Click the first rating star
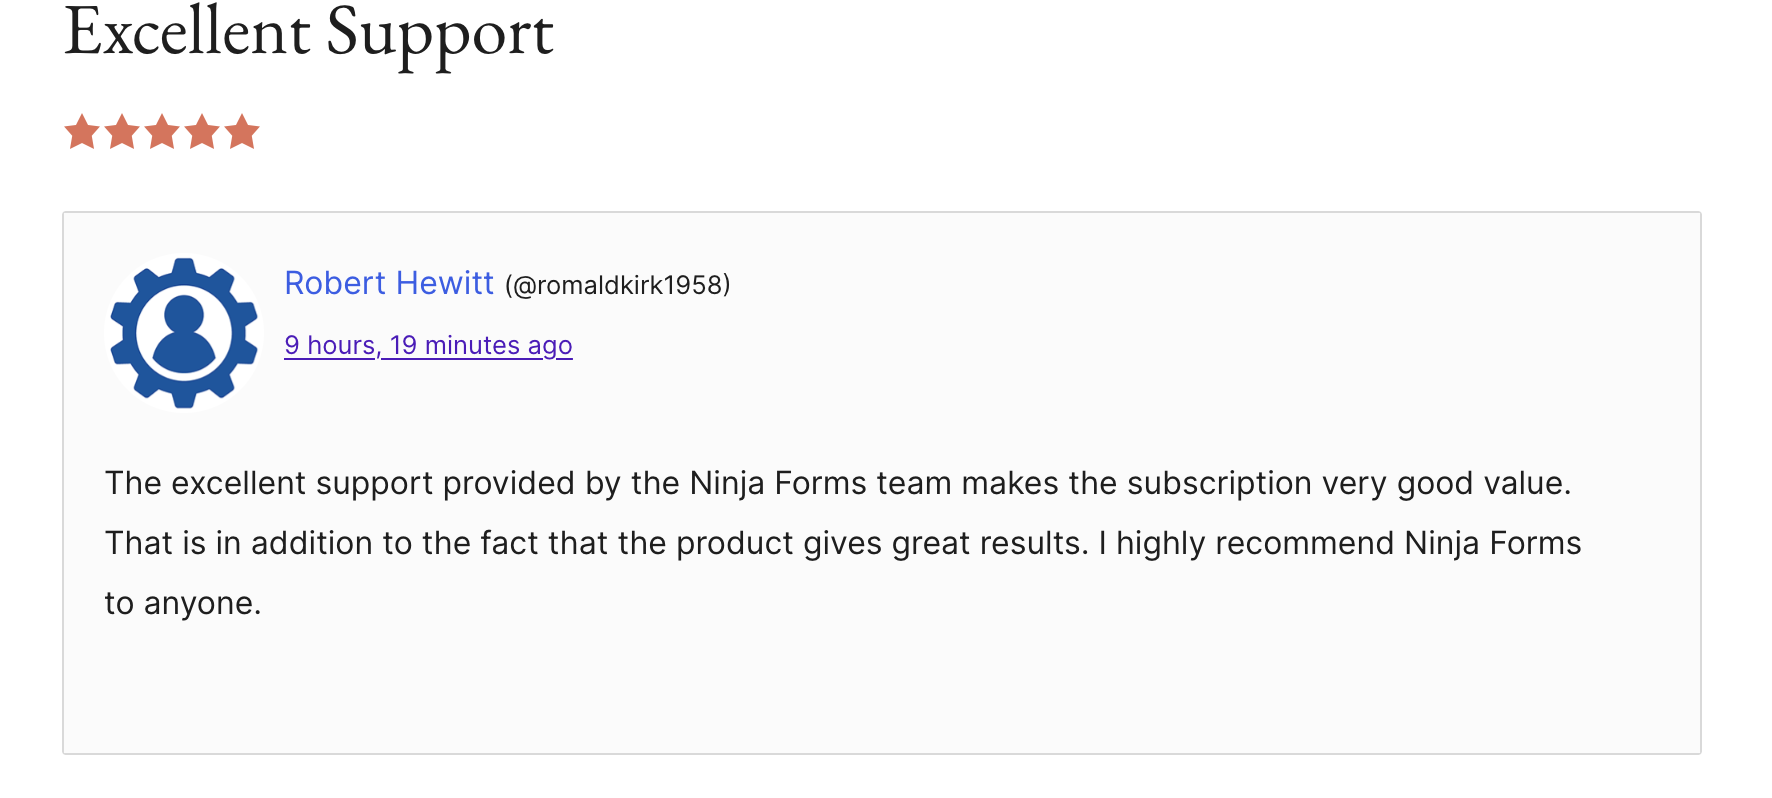 click(82, 132)
